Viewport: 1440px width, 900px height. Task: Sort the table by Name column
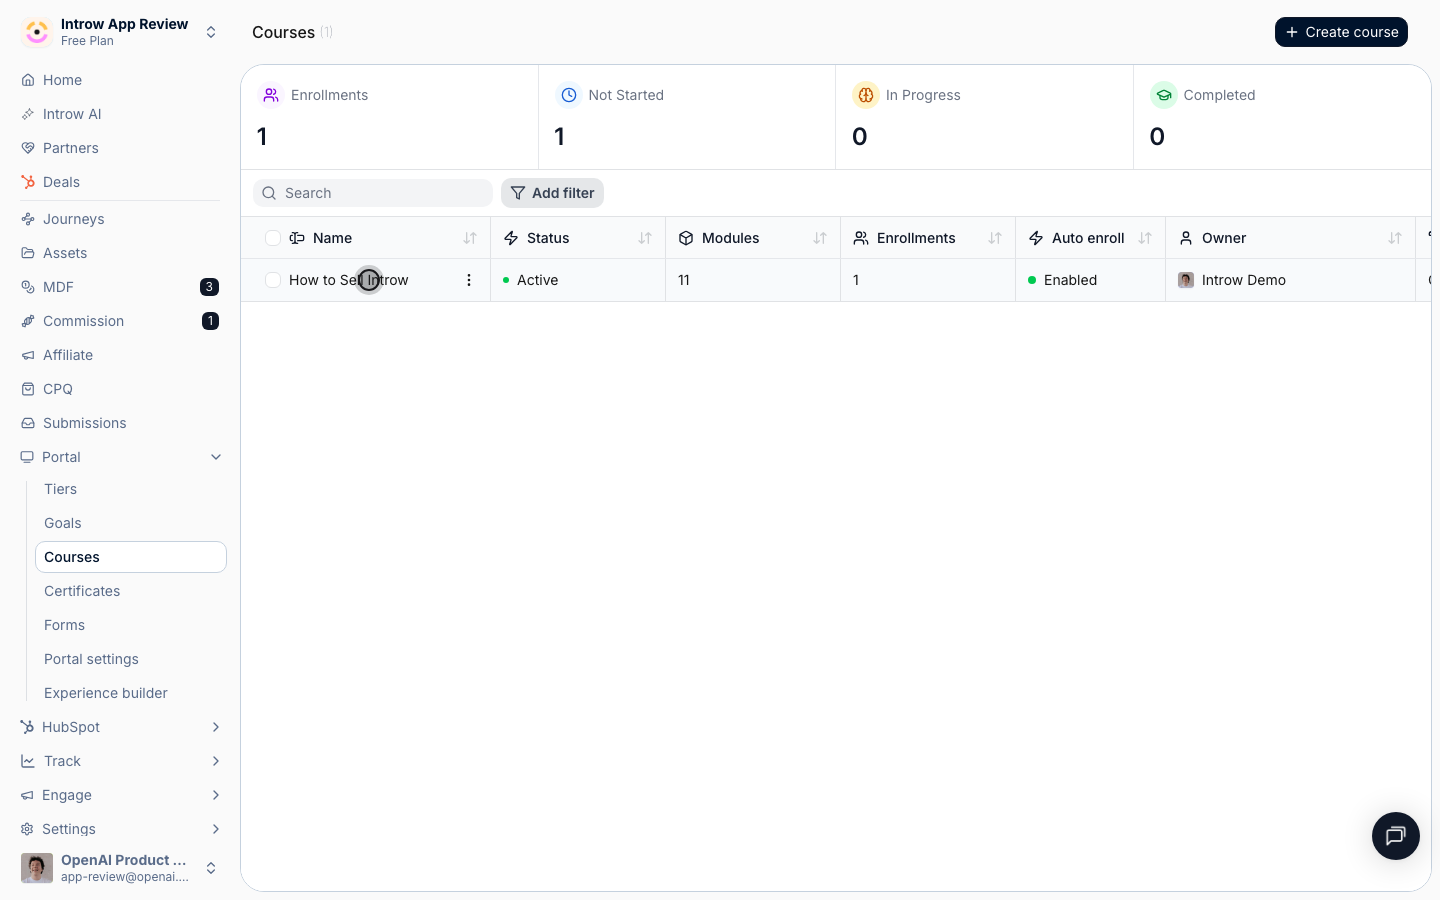click(470, 238)
